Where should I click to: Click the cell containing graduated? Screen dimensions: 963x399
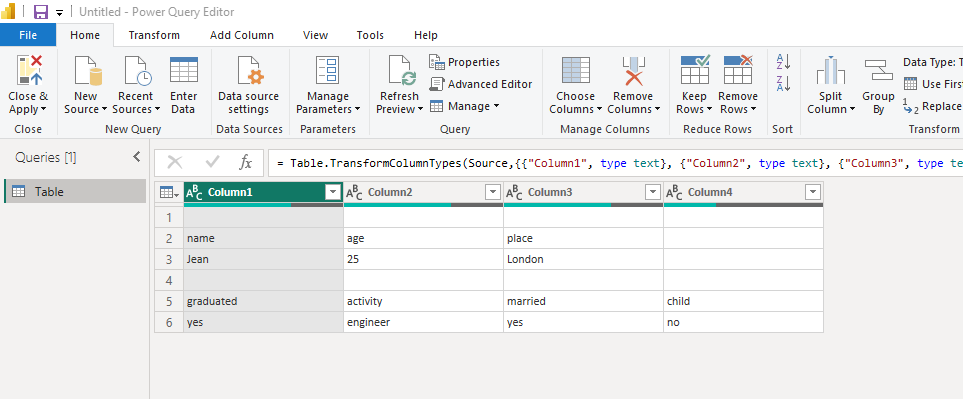[x=263, y=301]
